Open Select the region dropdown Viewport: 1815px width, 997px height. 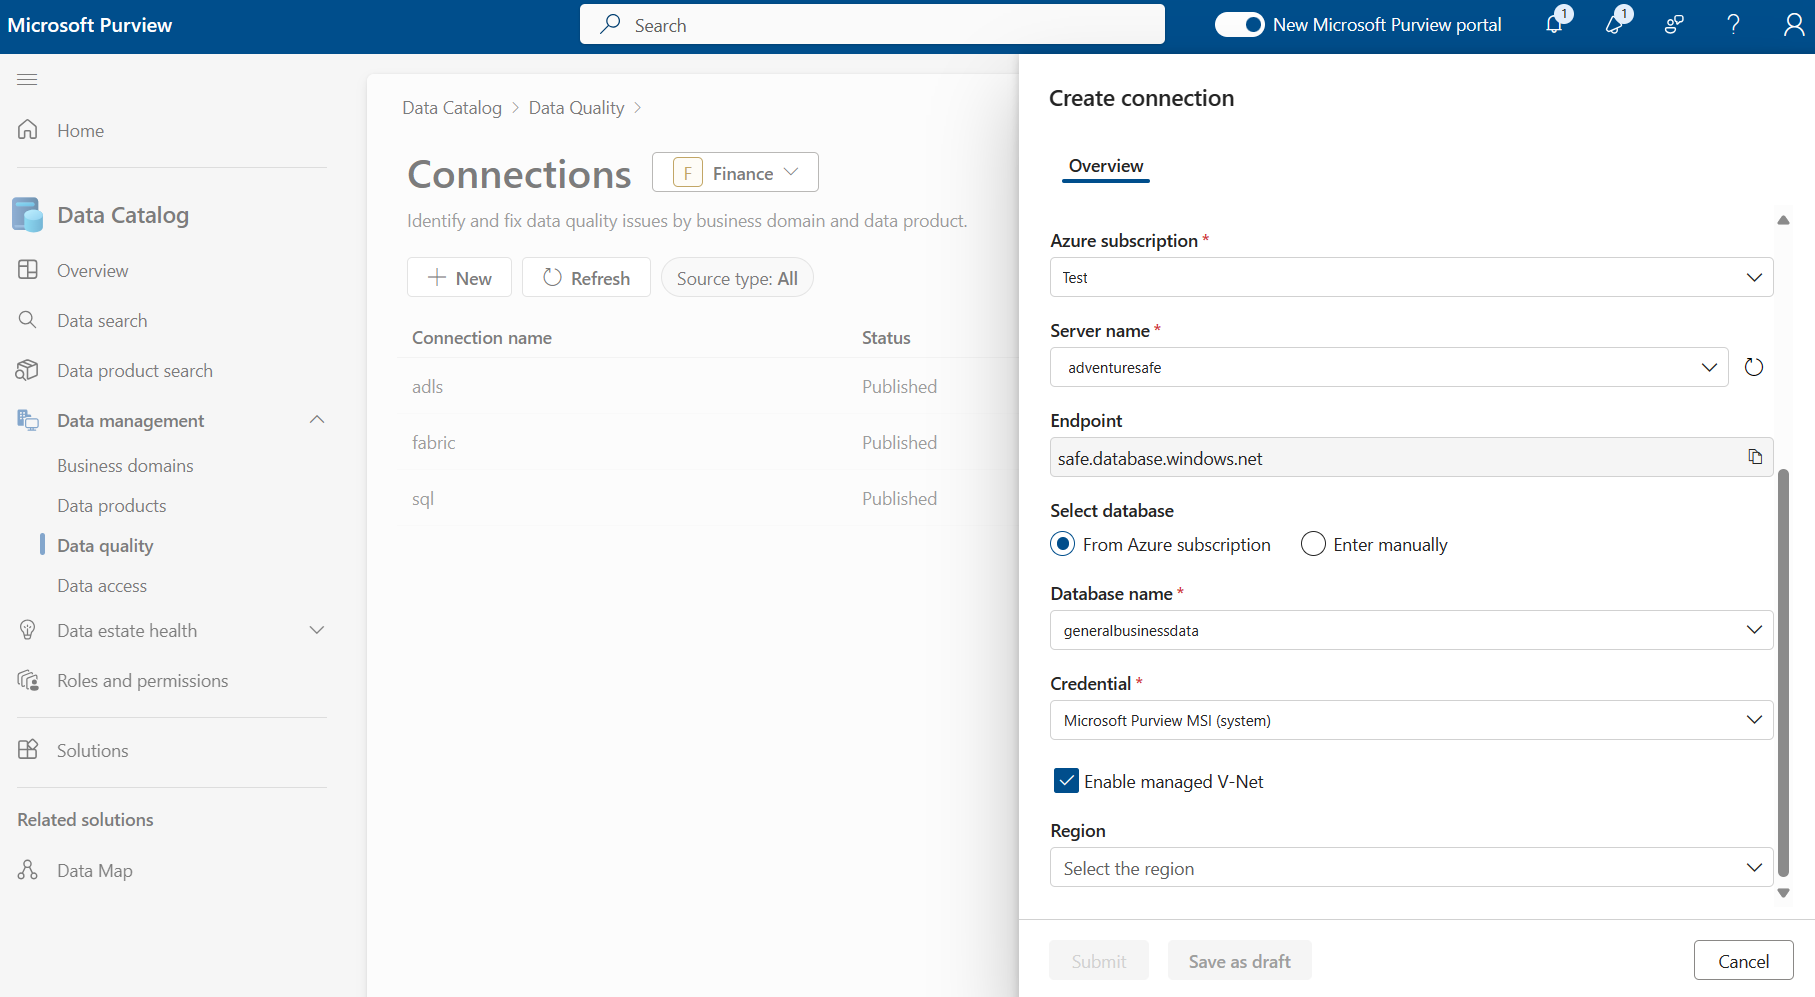tap(1411, 867)
